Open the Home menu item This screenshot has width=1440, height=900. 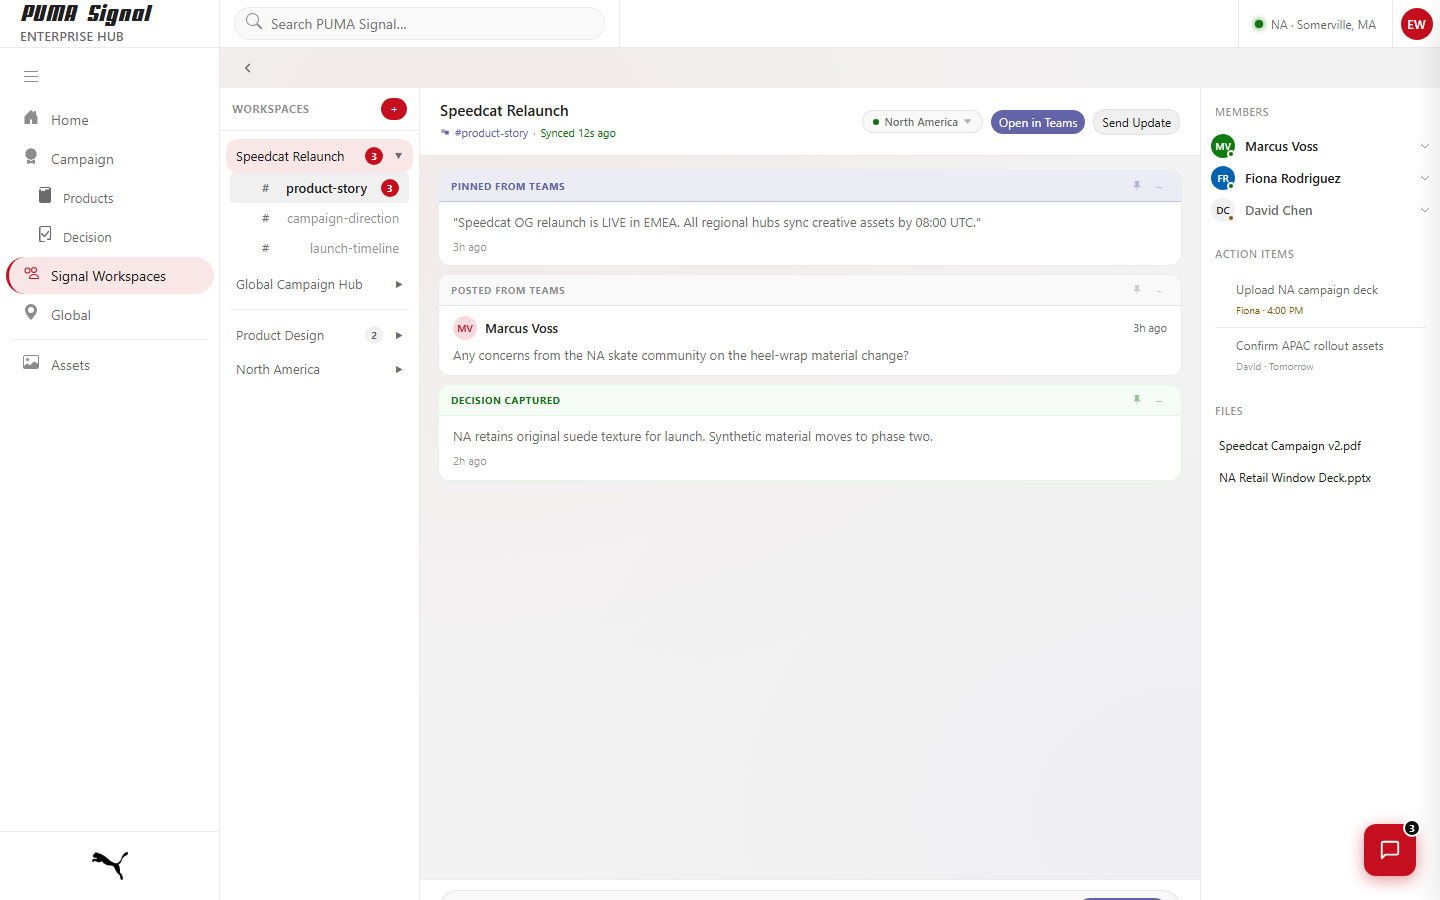point(110,119)
